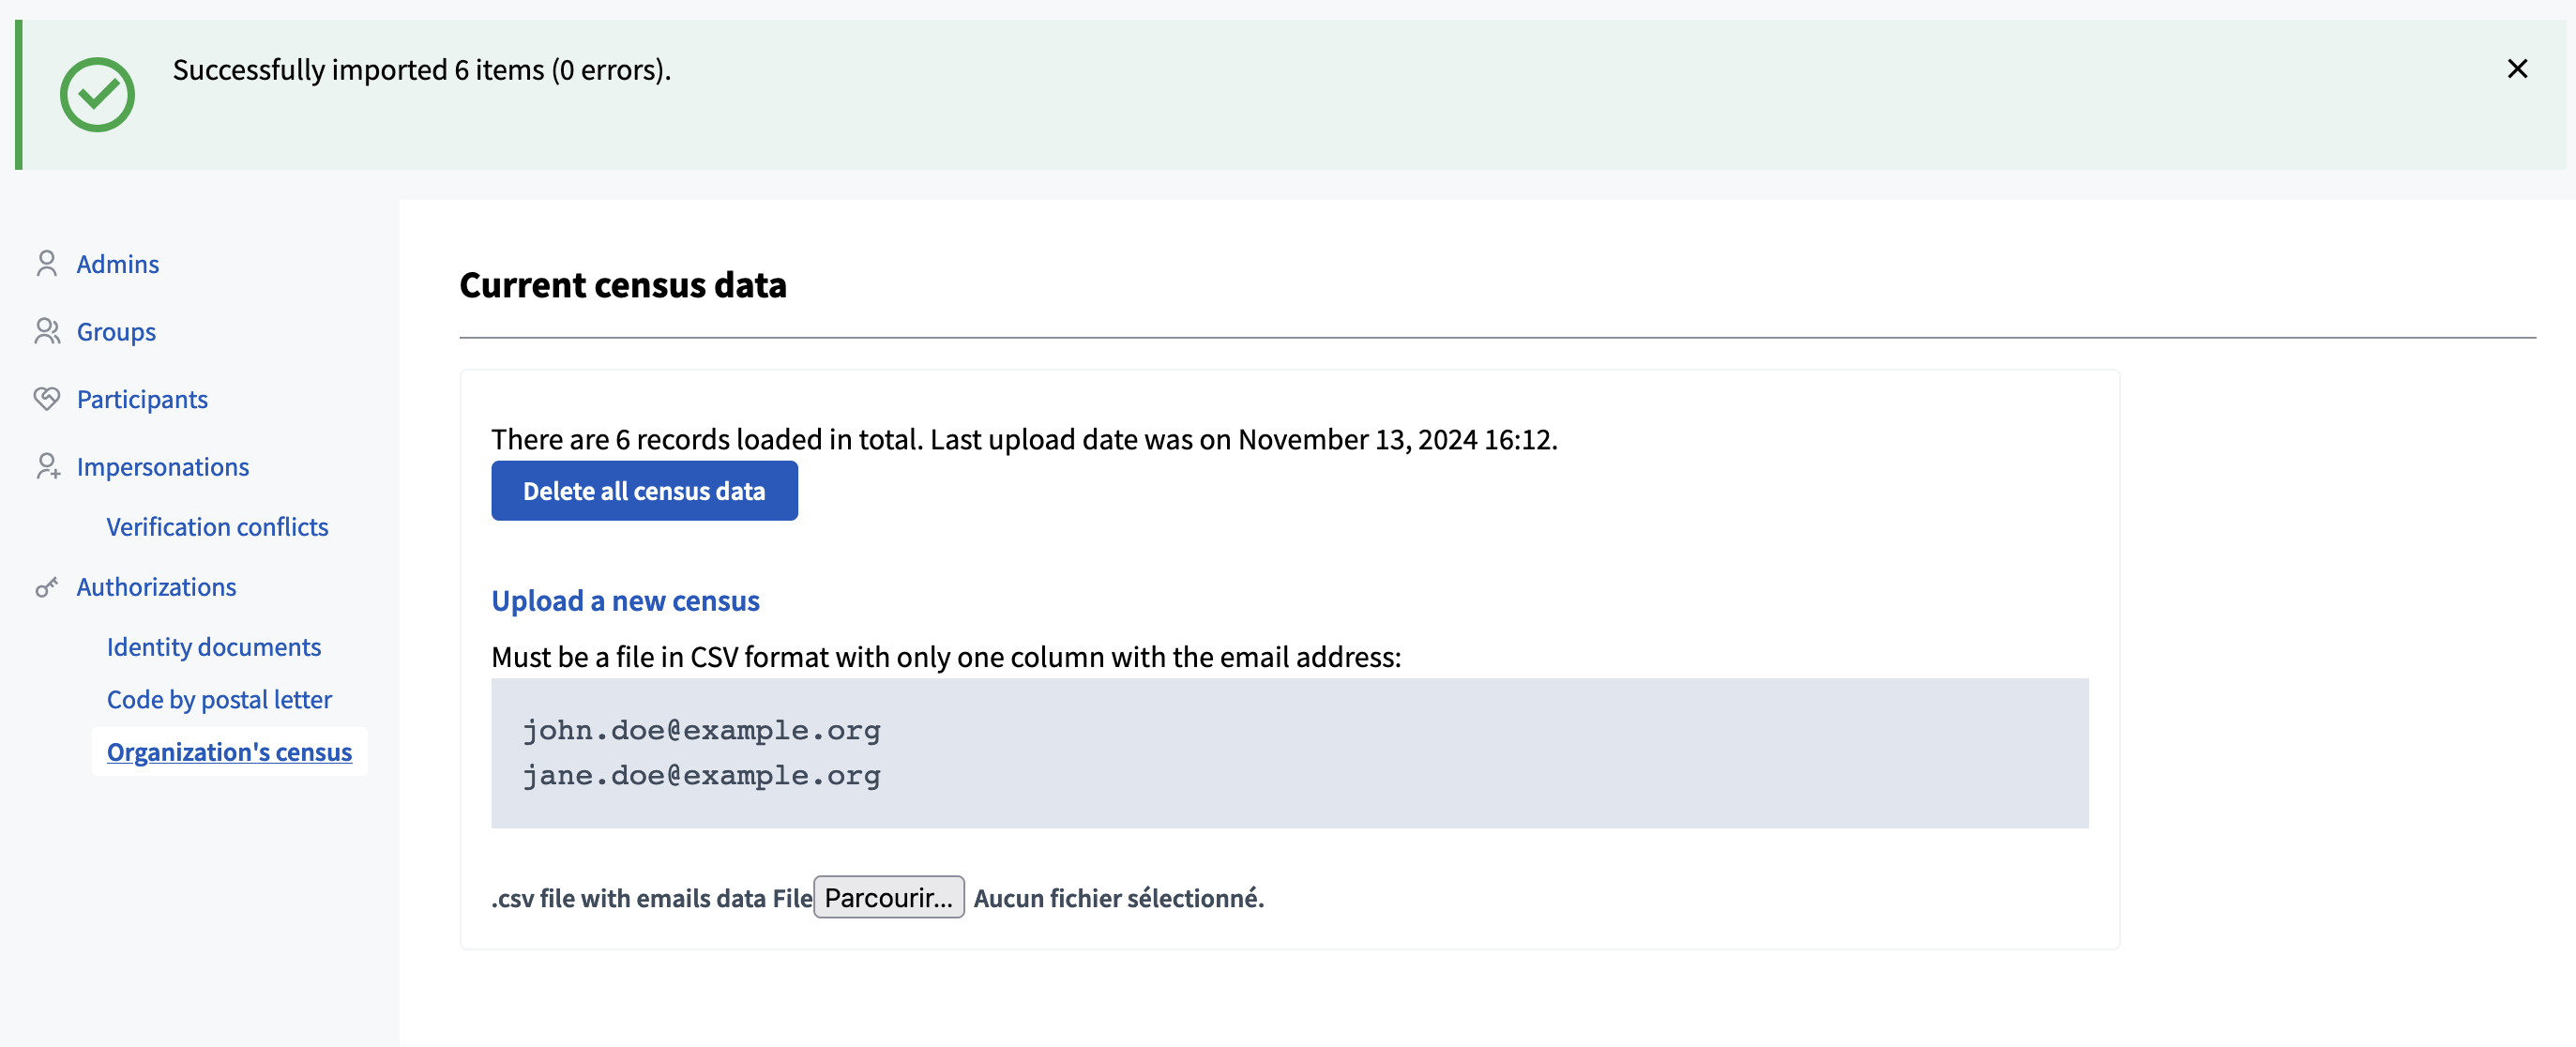Open the Admins menu item
Viewport: 2576px width, 1047px height.
(x=118, y=264)
